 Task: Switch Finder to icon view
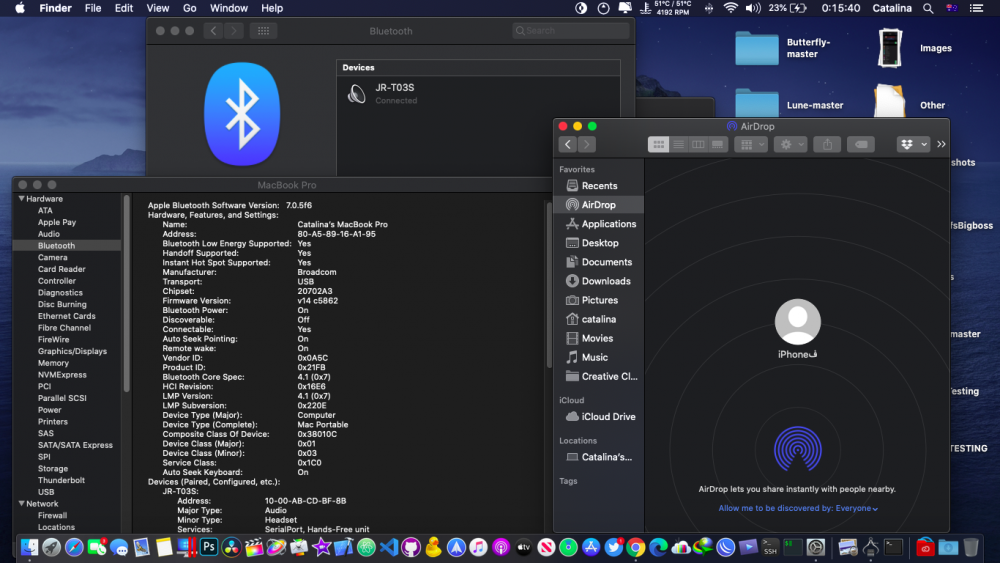tap(658, 144)
